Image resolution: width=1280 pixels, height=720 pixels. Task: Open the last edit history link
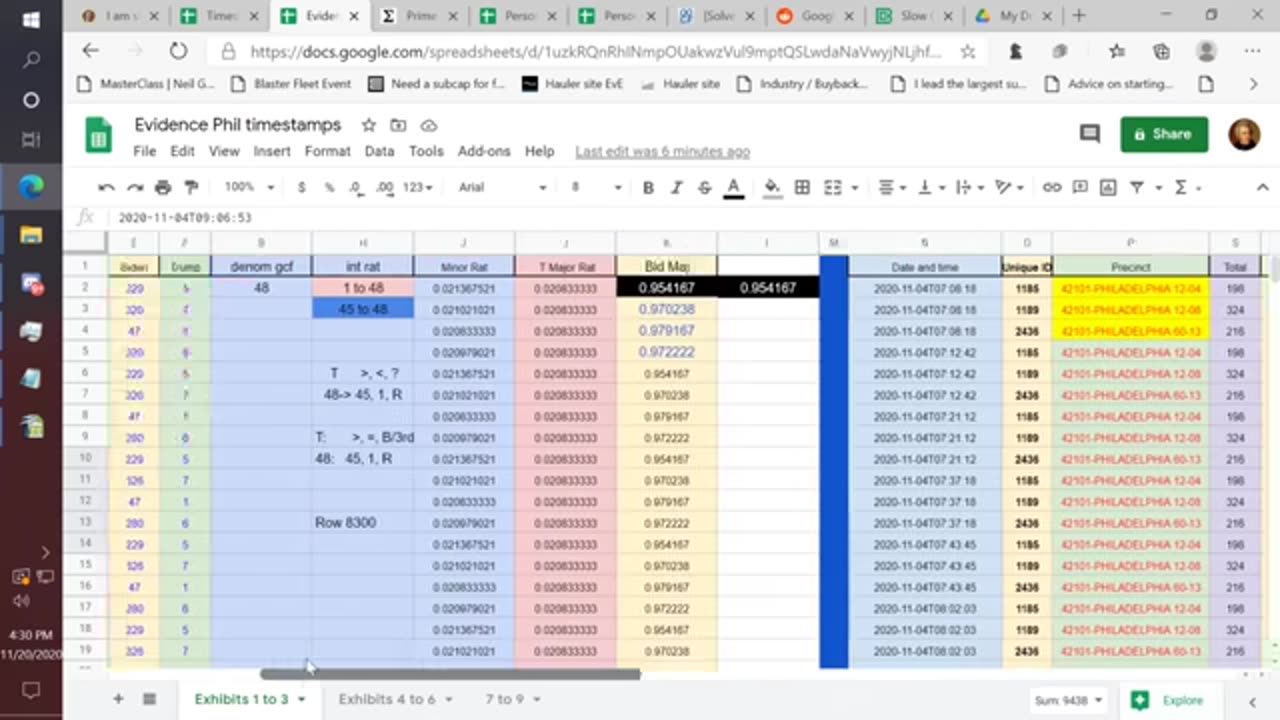(662, 151)
